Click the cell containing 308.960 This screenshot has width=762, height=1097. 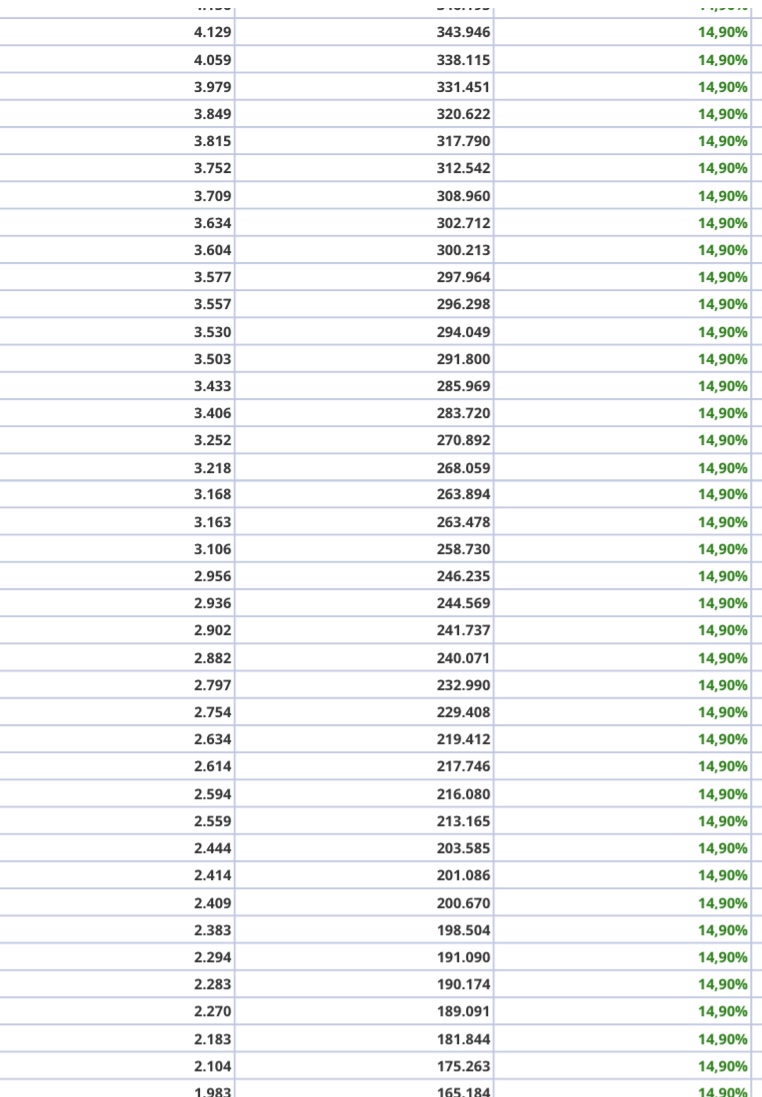[463, 196]
